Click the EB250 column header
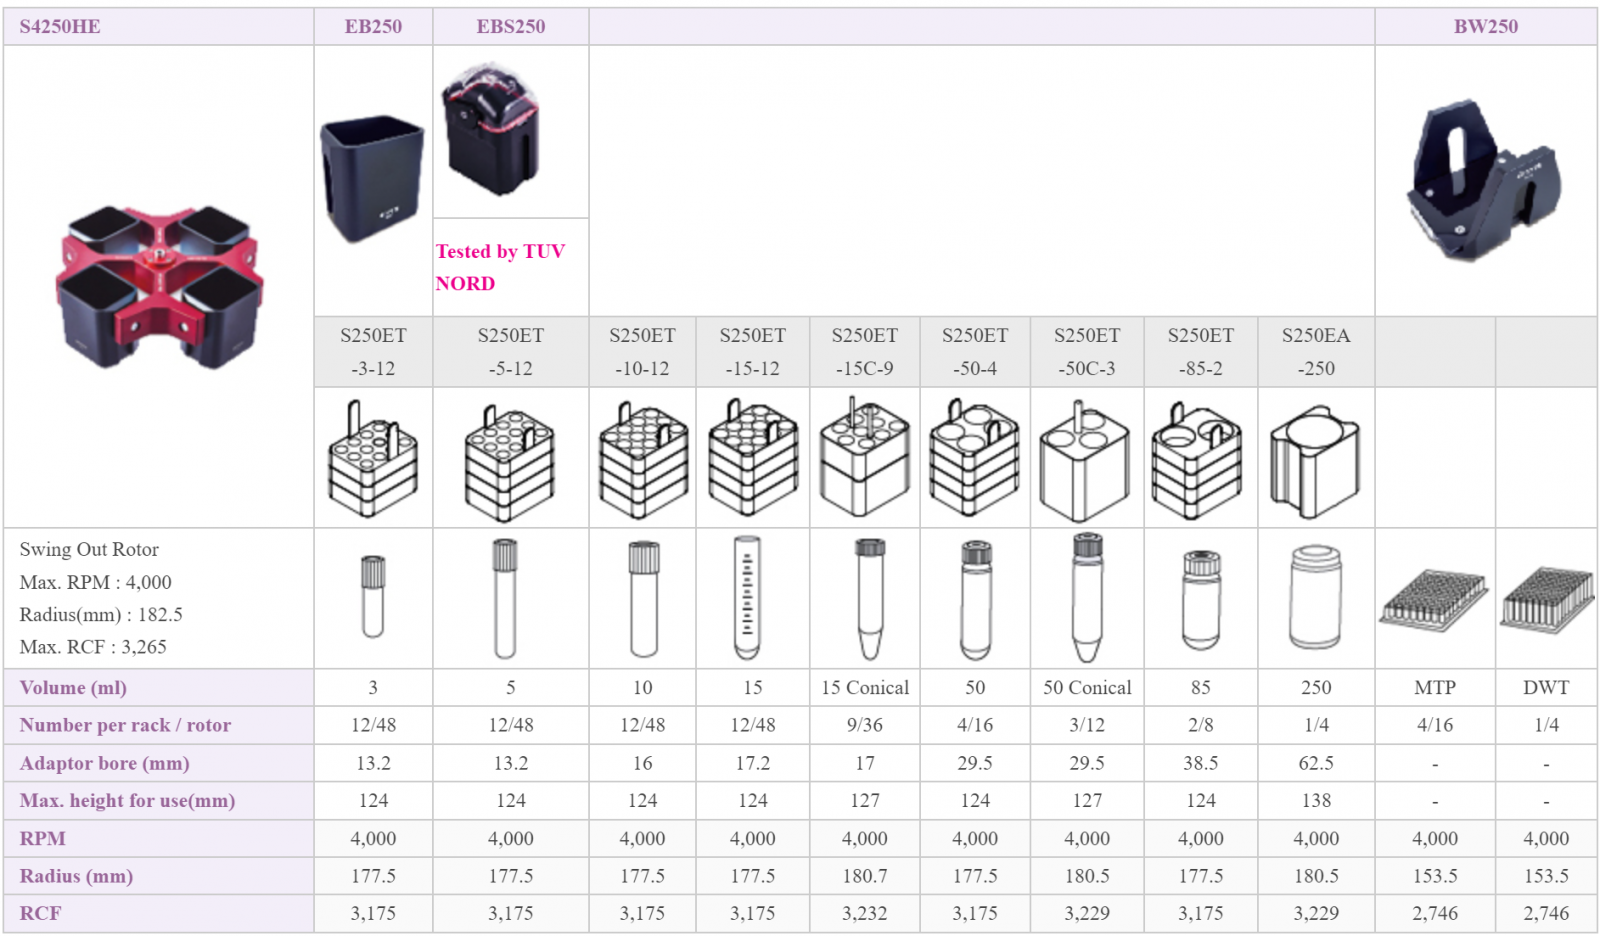 [373, 27]
